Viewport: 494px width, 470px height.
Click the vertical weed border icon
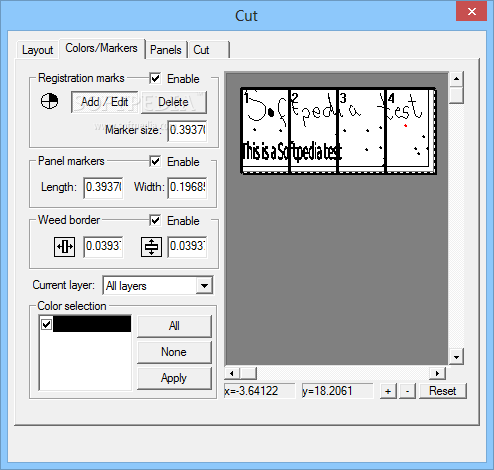tap(151, 247)
